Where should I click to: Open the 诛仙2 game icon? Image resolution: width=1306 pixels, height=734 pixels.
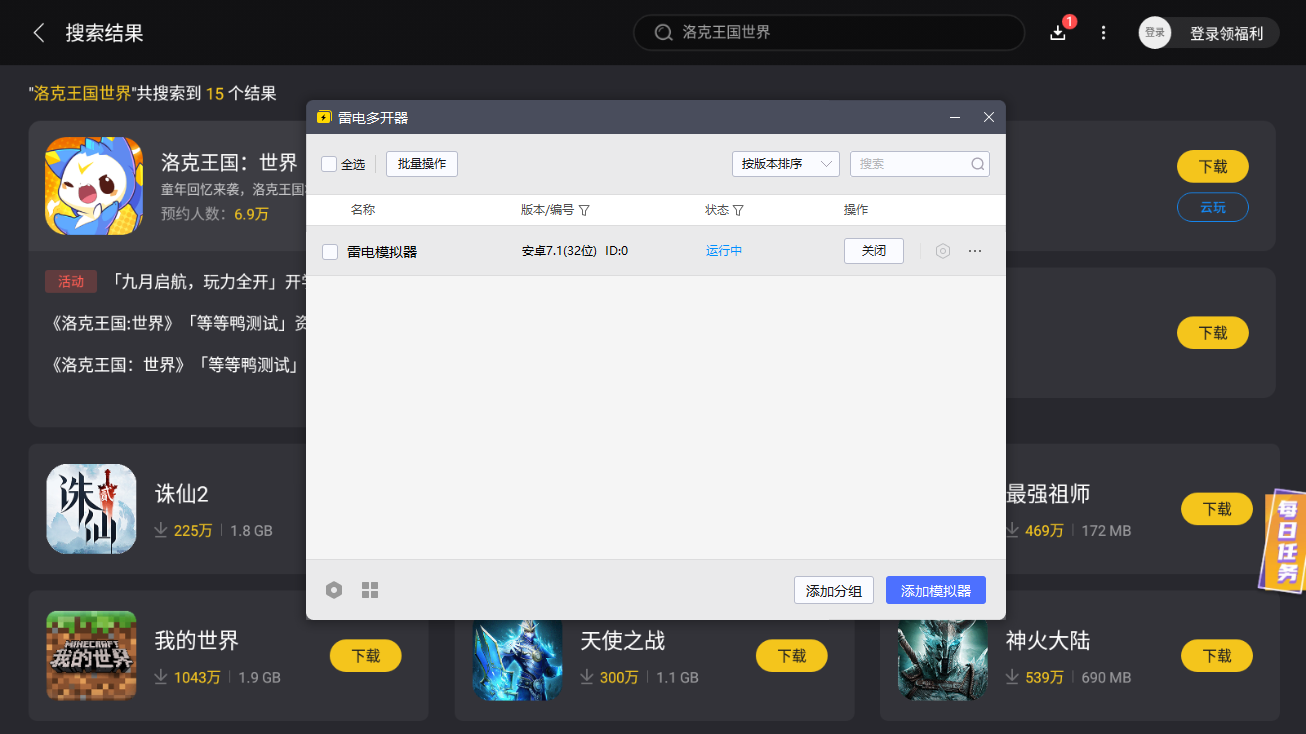[x=91, y=509]
